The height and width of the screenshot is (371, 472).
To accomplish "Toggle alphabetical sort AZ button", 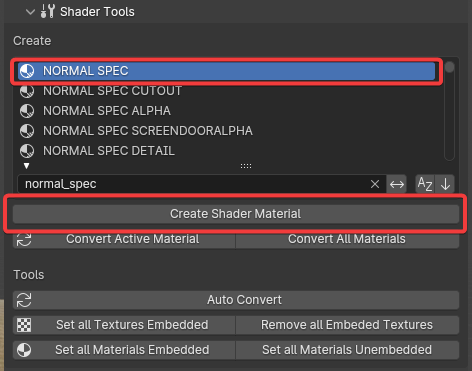I will click(425, 184).
